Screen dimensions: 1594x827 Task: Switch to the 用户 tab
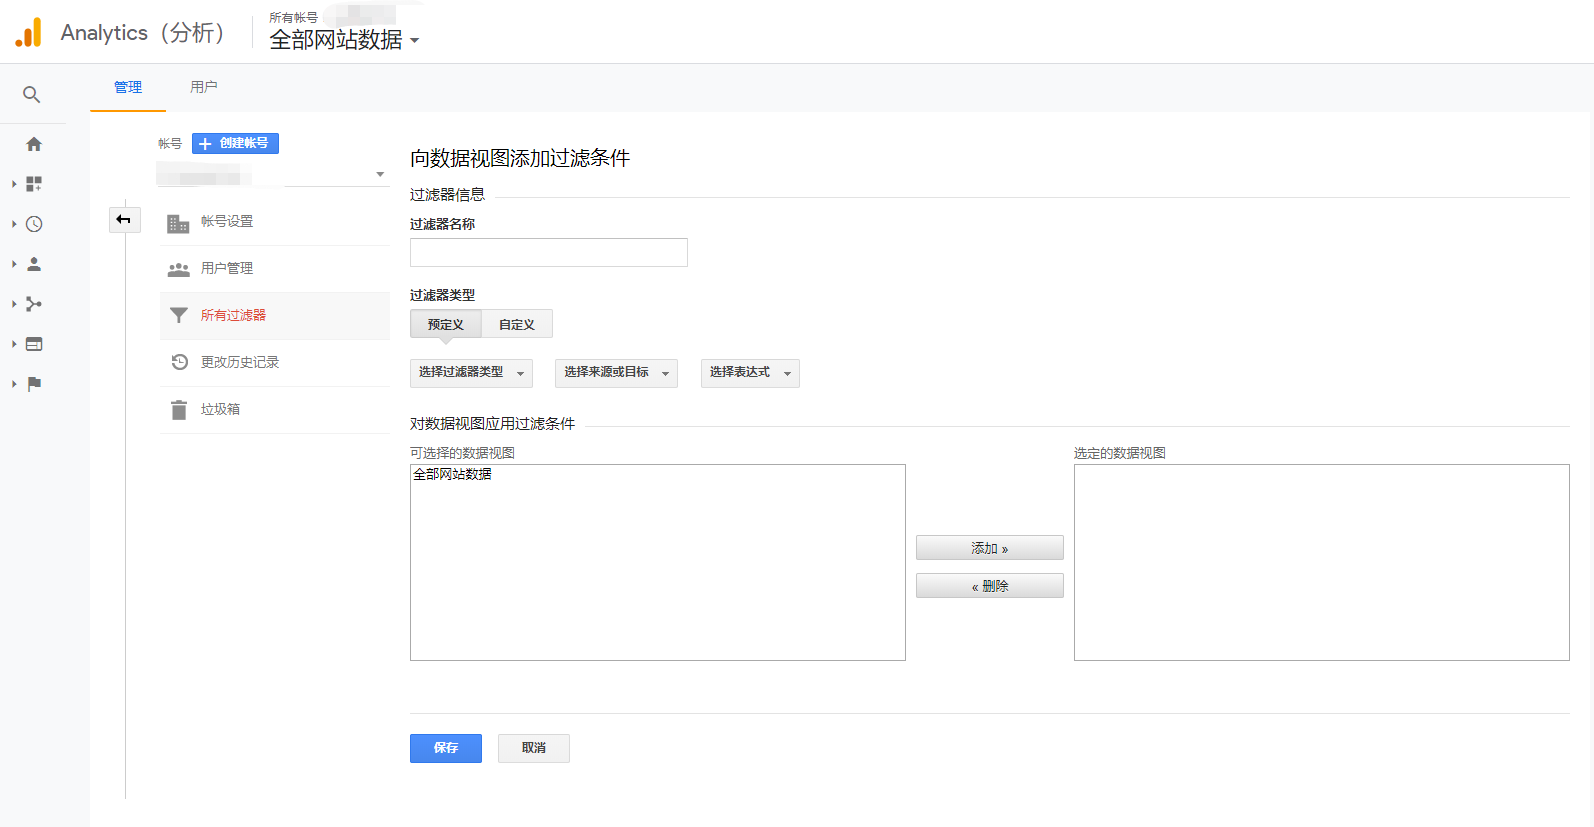[x=204, y=88]
